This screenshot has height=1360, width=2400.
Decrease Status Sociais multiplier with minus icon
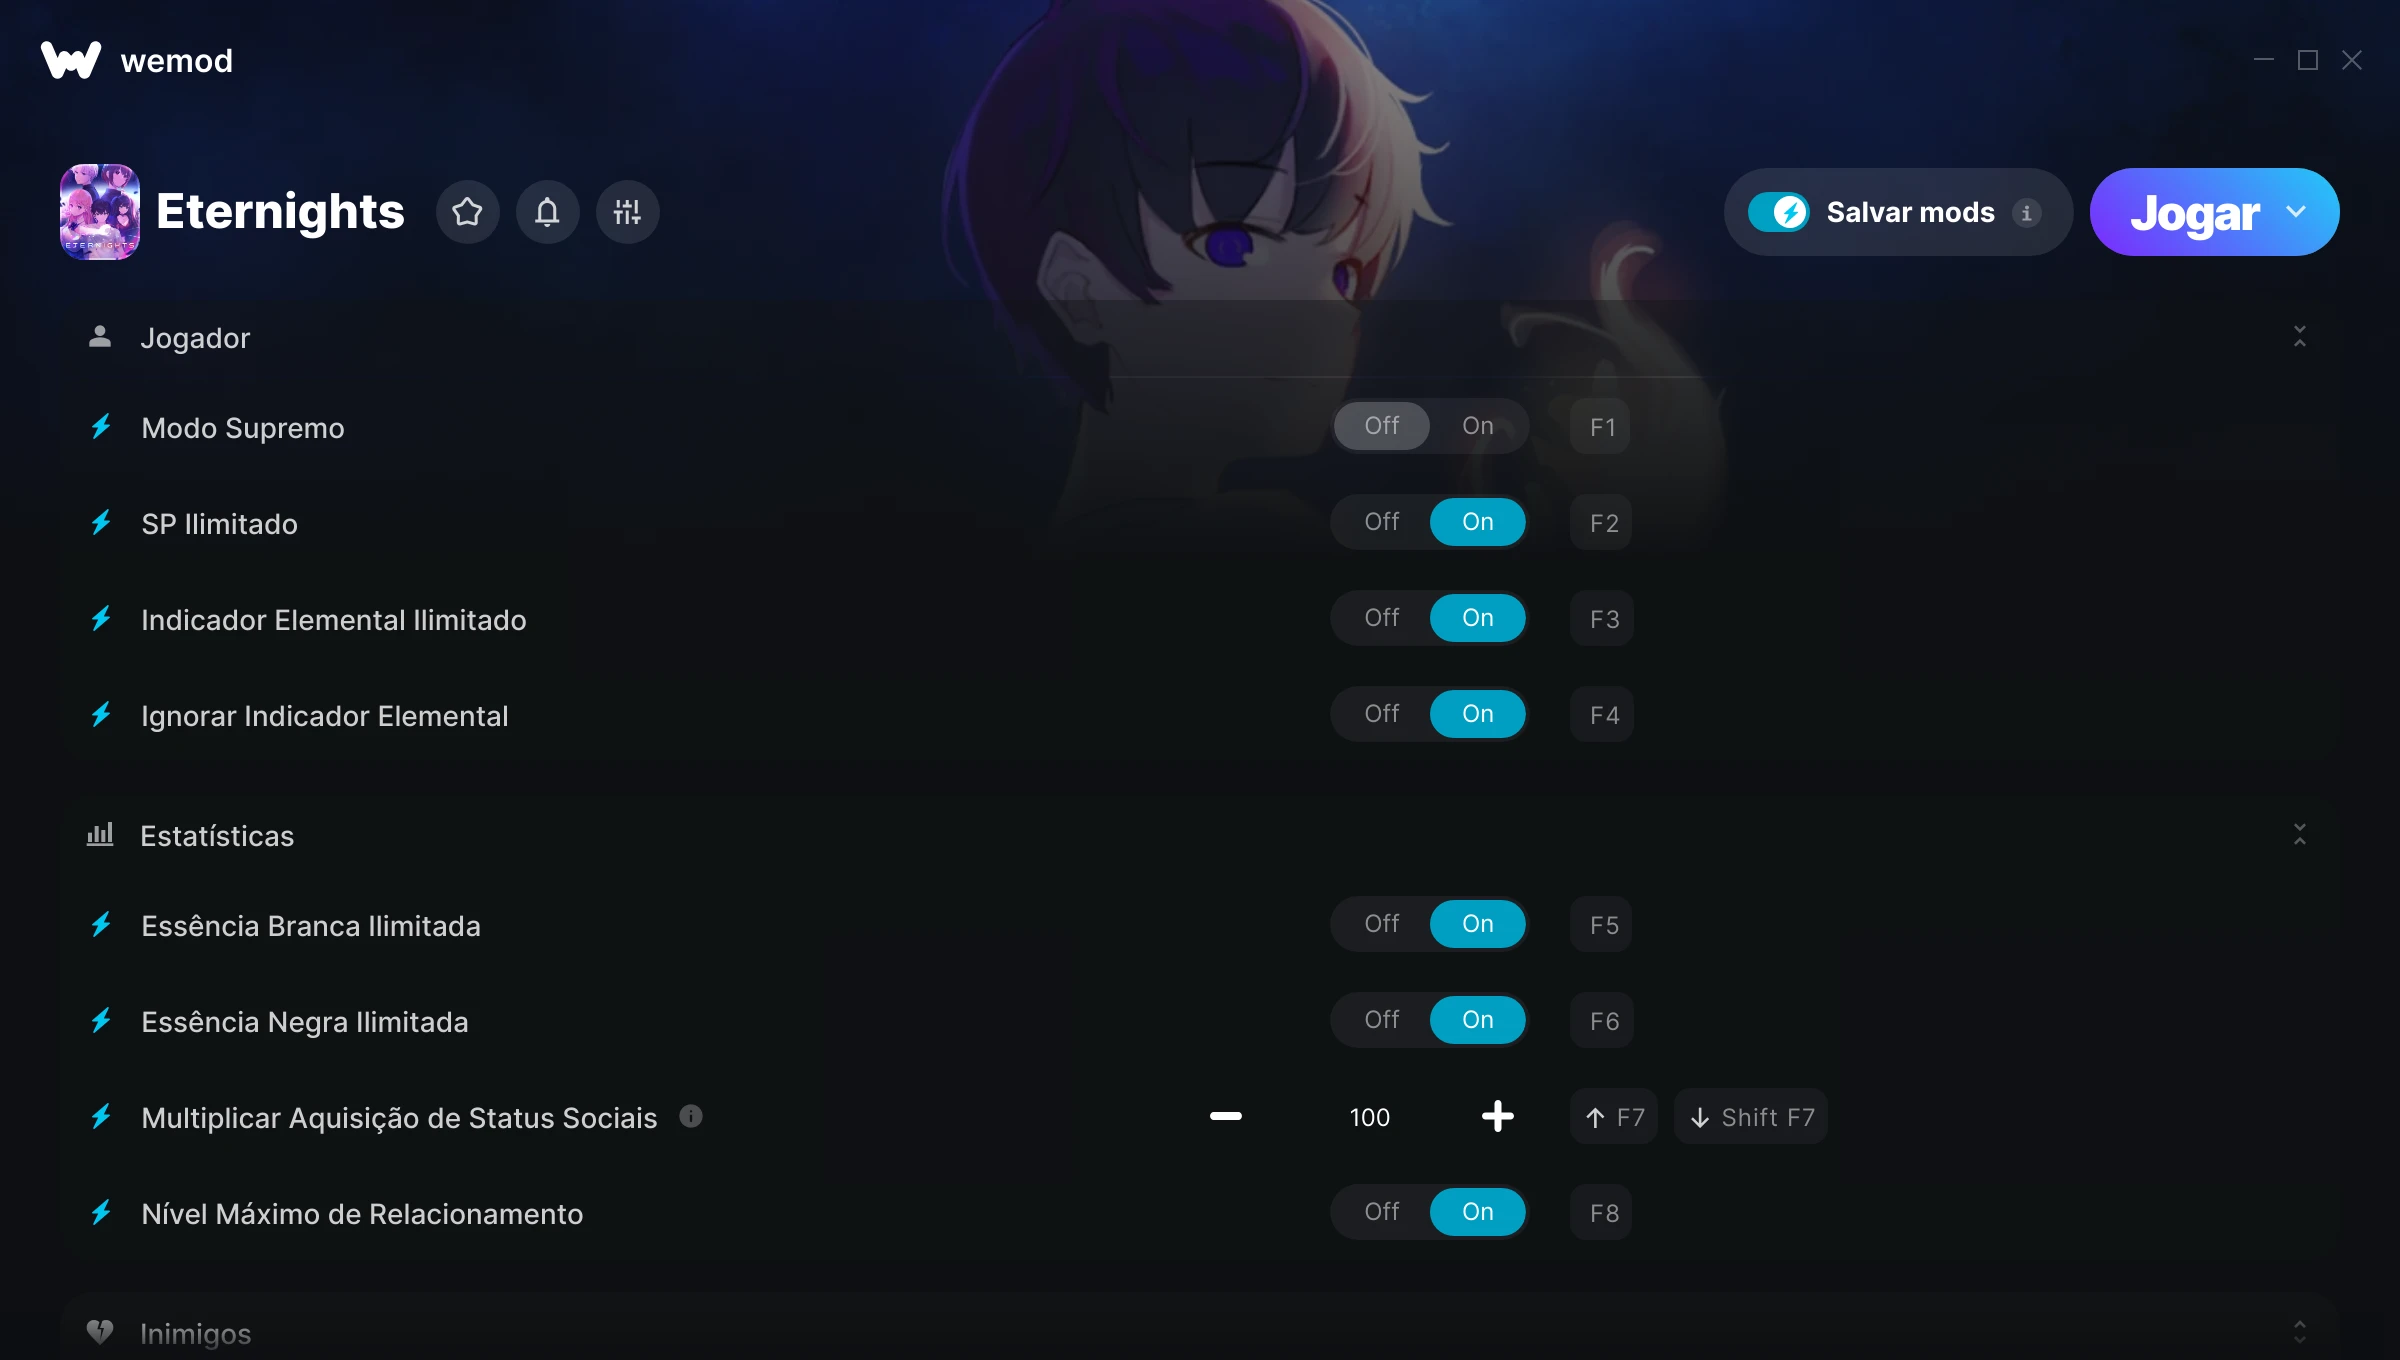1225,1116
